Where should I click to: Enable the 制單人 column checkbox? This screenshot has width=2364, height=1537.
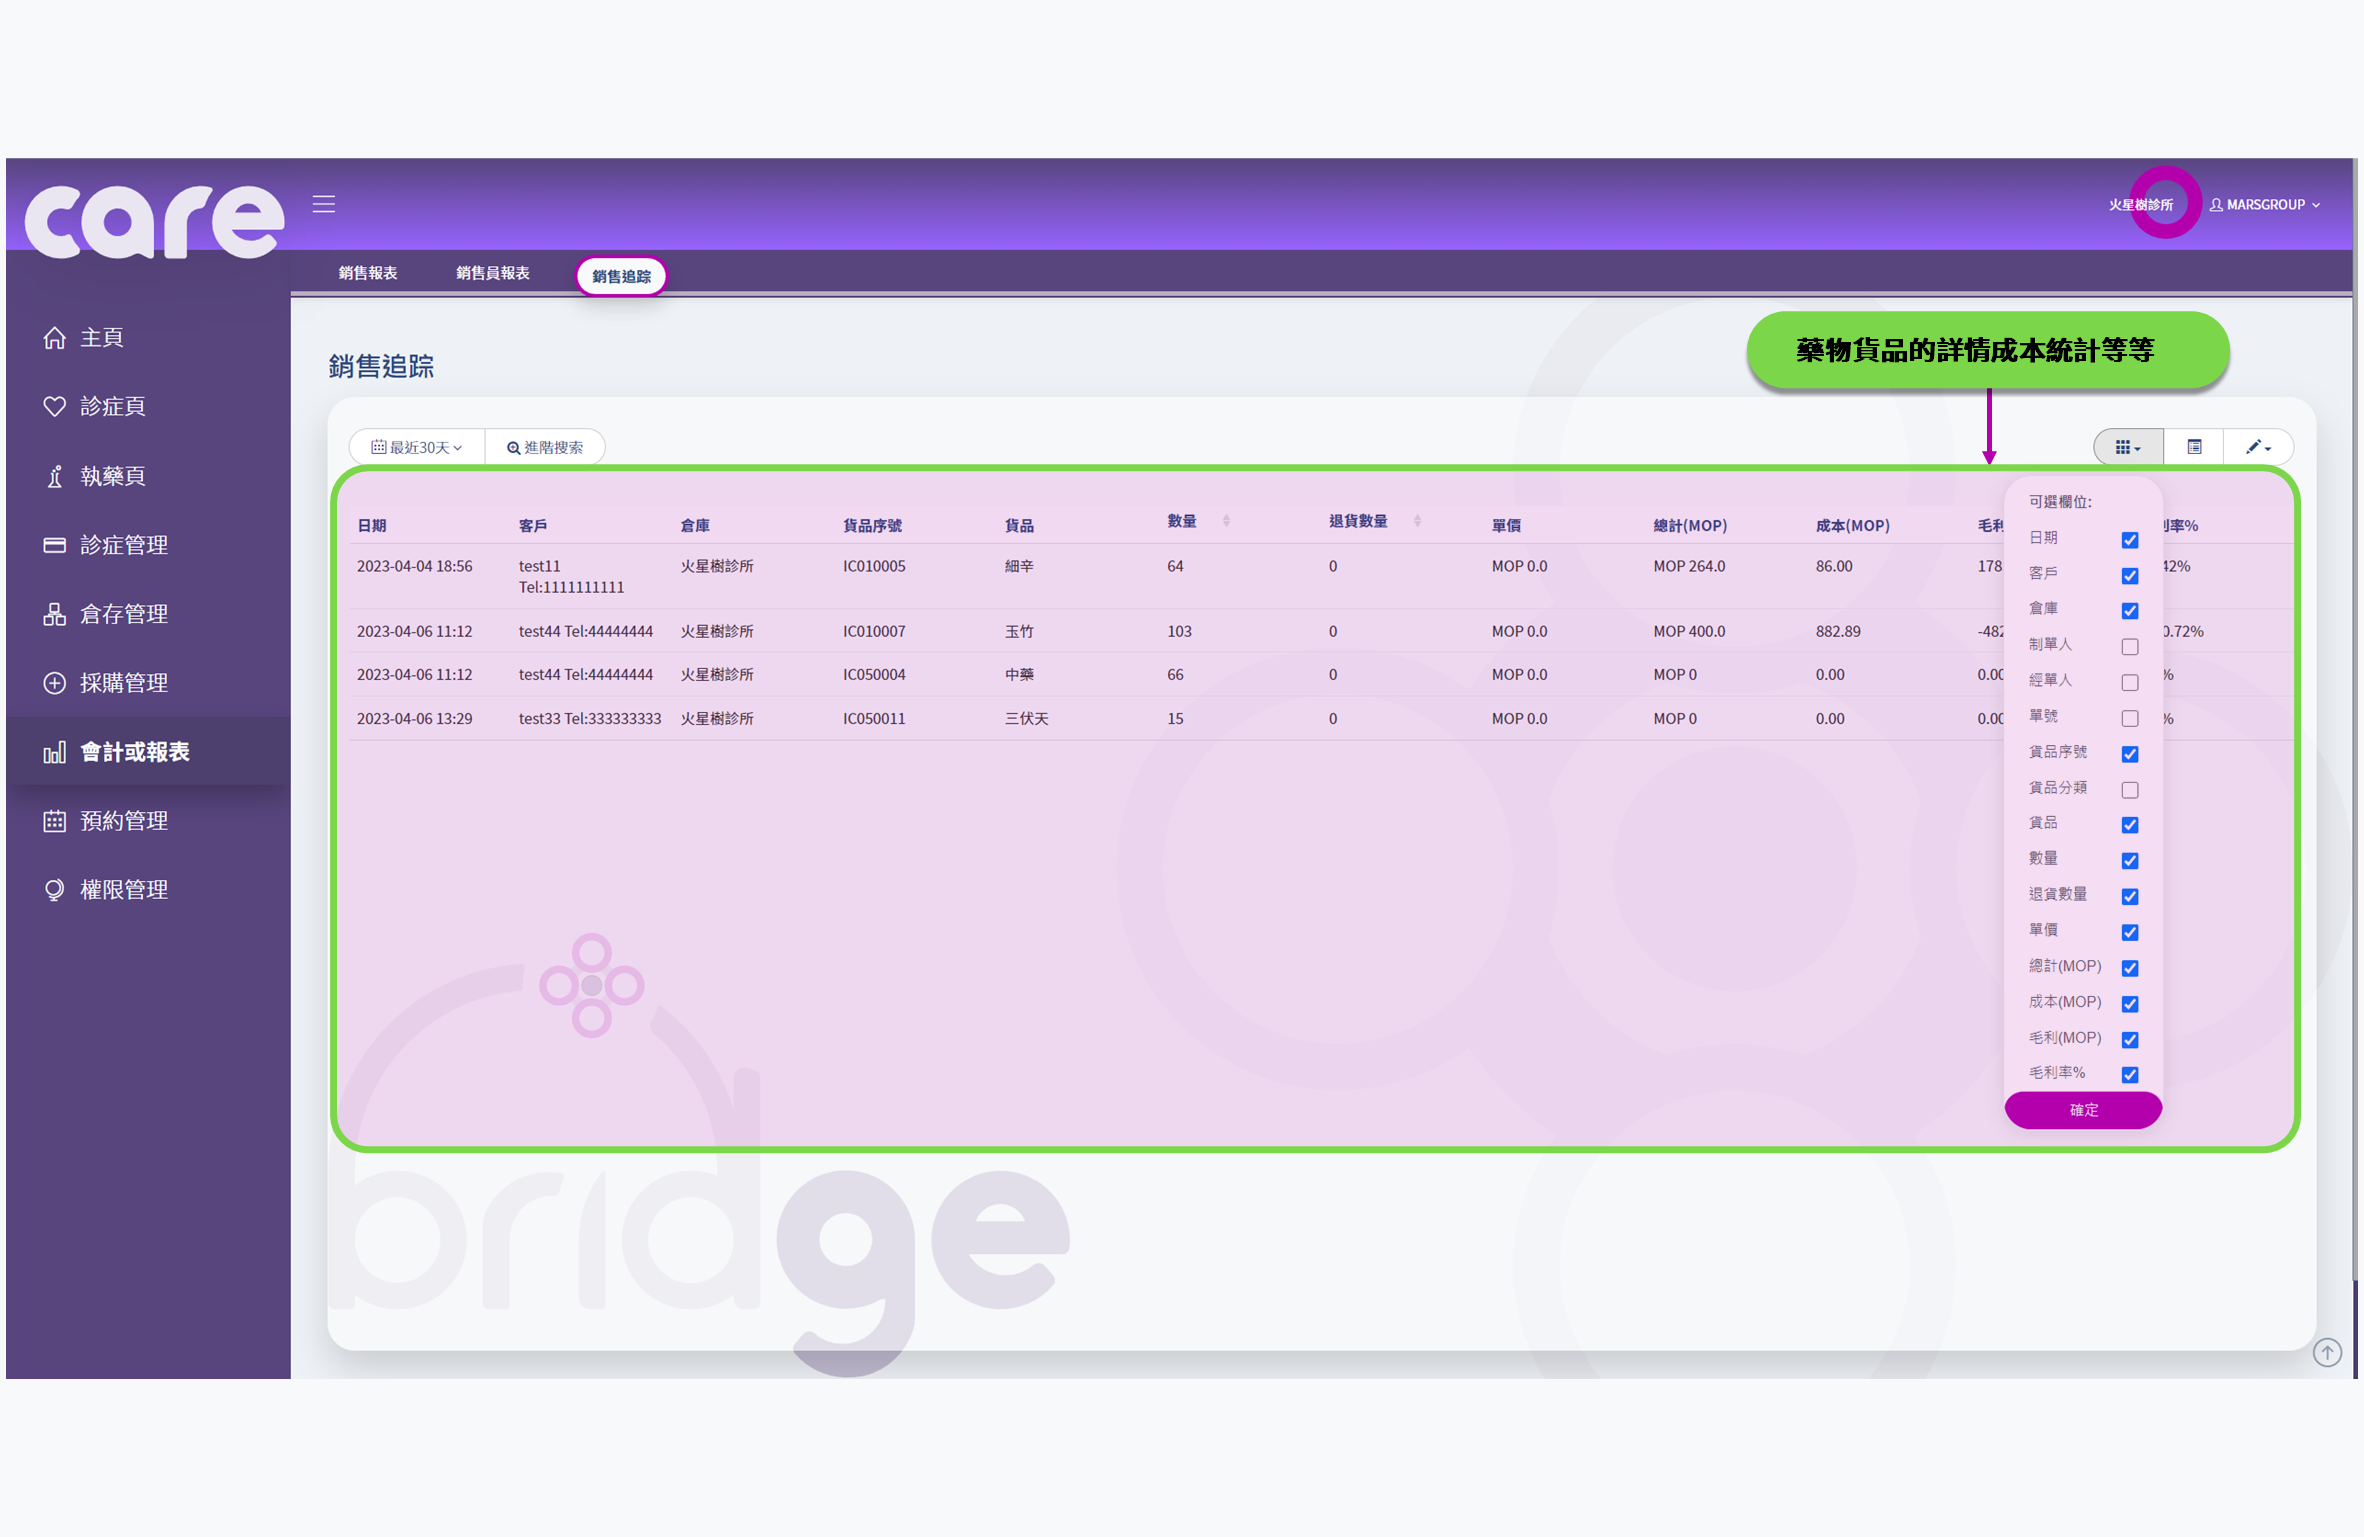[x=2130, y=647]
